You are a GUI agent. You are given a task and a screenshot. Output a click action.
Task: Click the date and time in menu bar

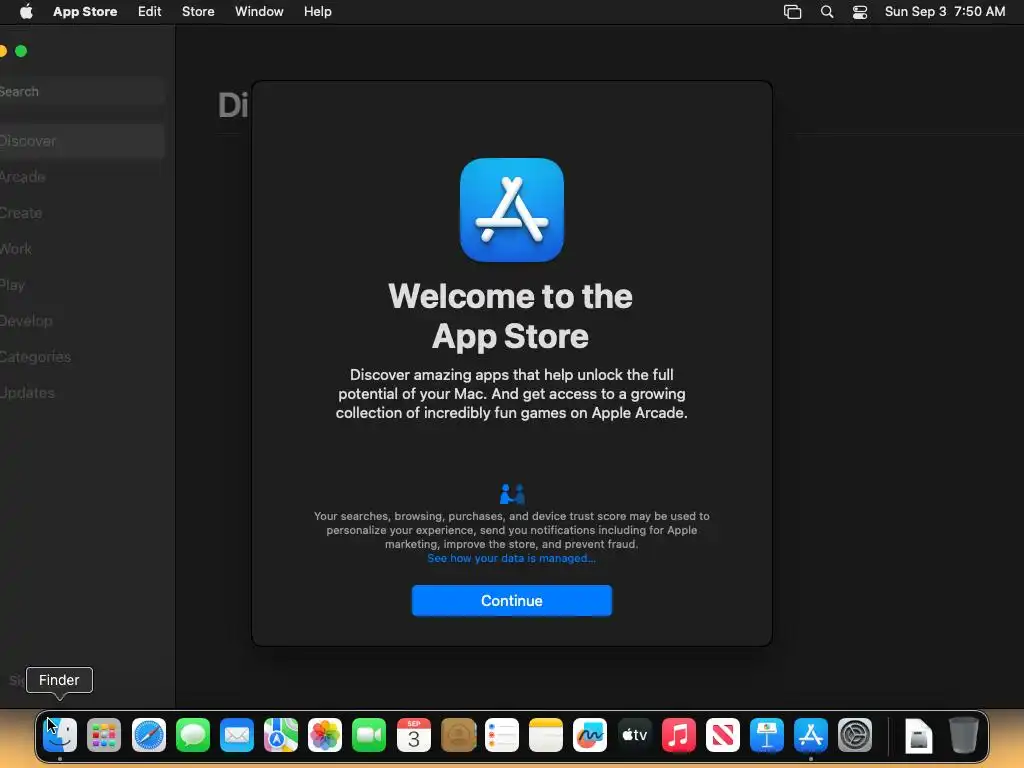point(945,12)
